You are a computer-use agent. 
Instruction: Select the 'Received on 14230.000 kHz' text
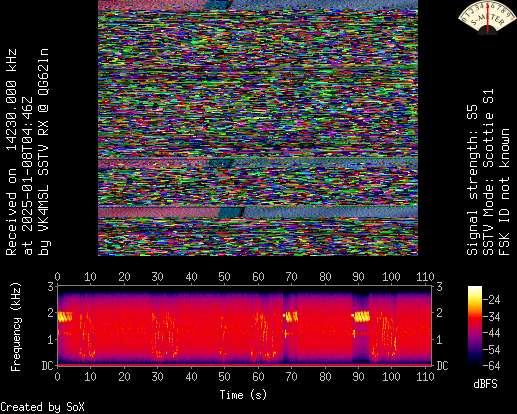11,152
